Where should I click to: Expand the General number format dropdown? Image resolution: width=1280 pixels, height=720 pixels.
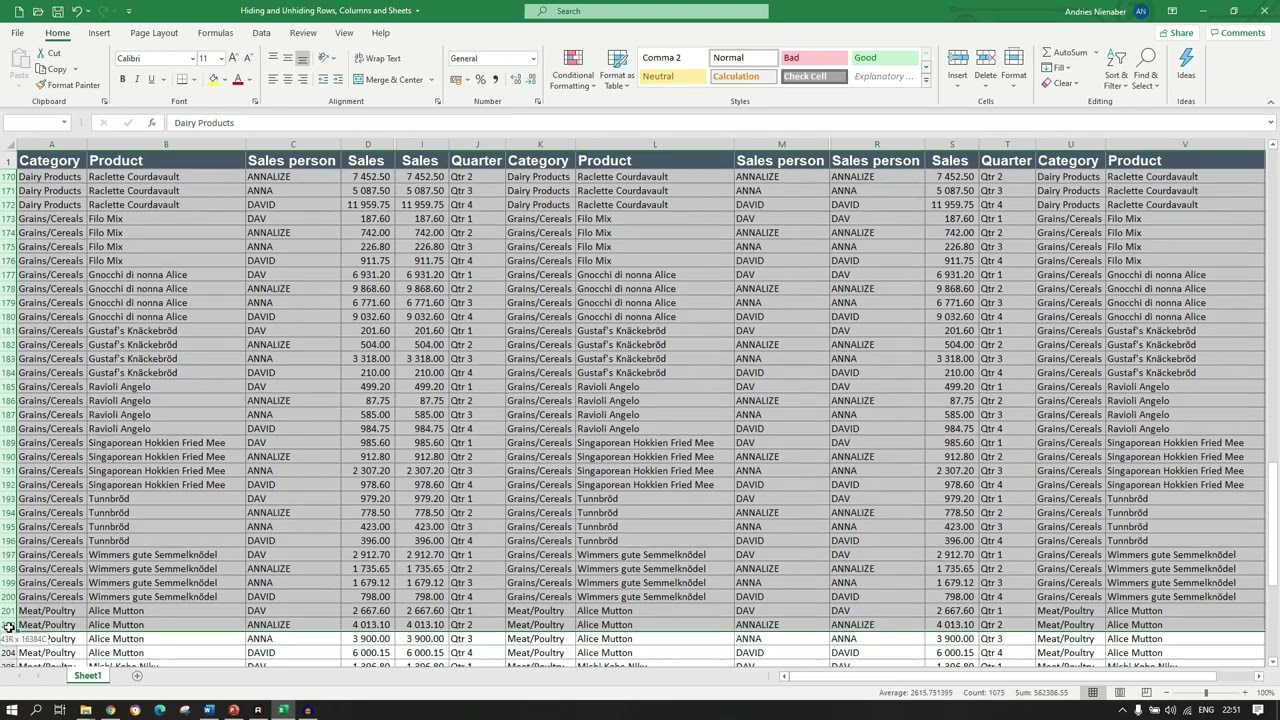click(x=533, y=58)
